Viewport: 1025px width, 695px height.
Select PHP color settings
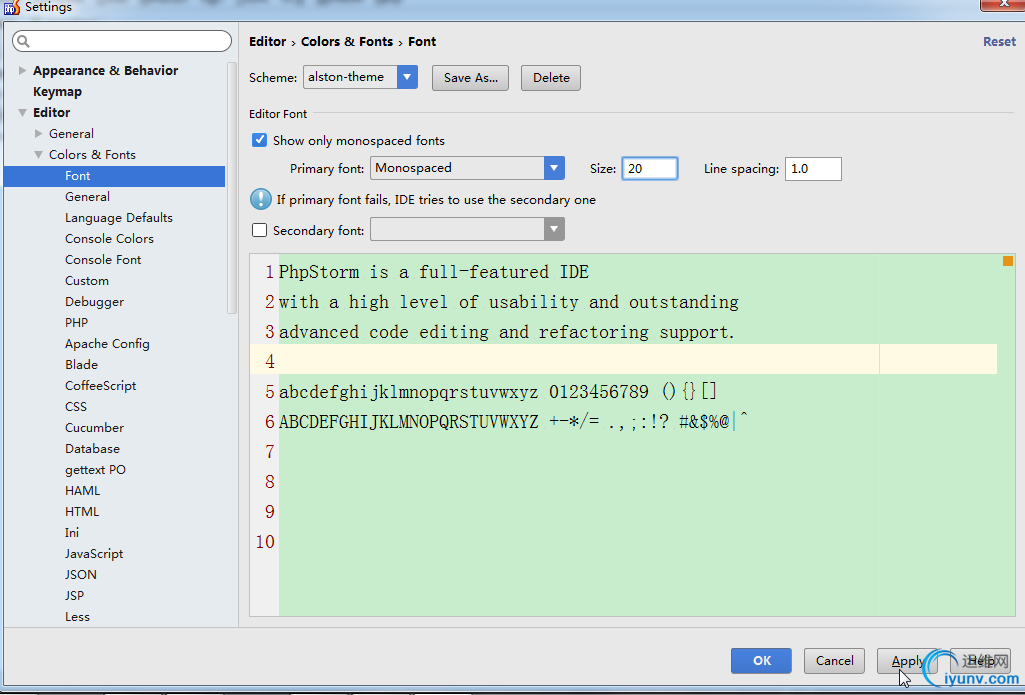click(76, 322)
